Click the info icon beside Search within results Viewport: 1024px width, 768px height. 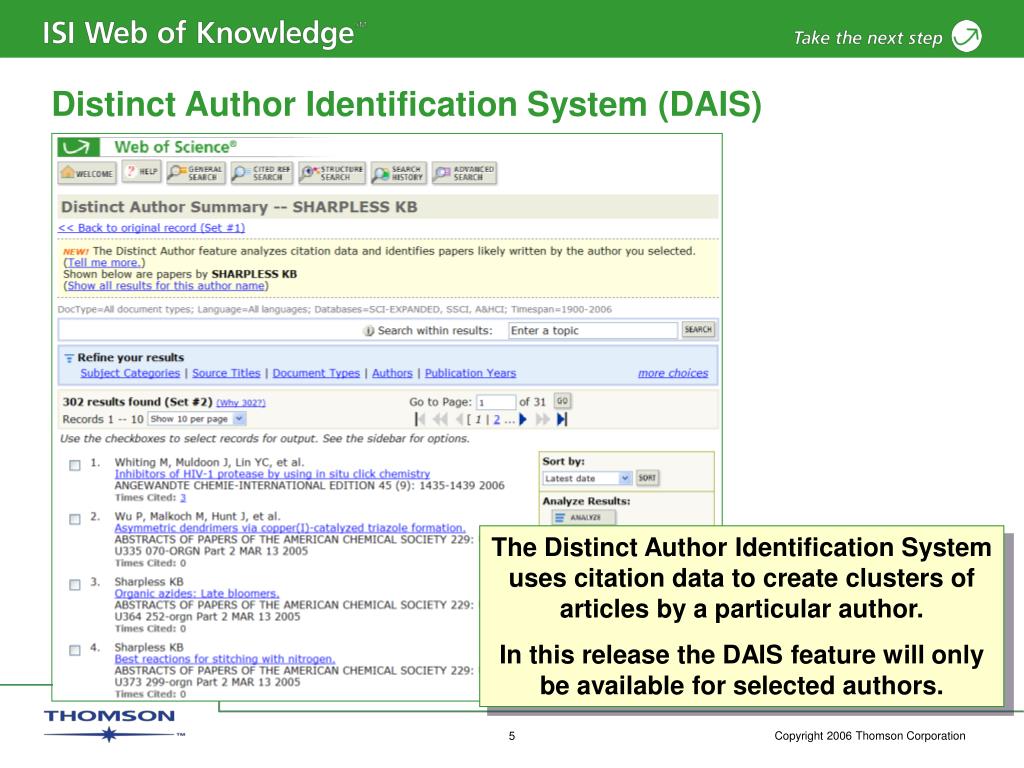click(x=369, y=331)
